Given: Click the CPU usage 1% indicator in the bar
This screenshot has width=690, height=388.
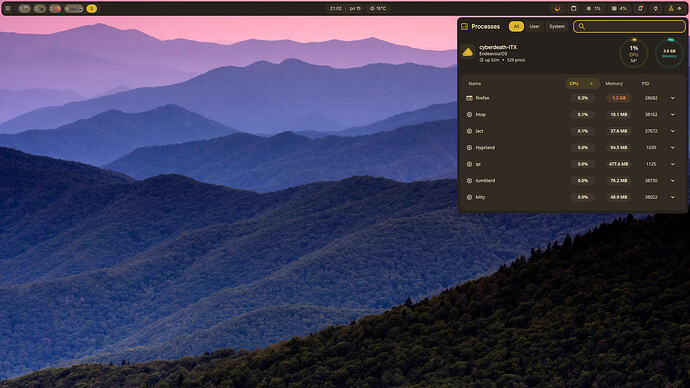Looking at the screenshot, I should coord(594,8).
